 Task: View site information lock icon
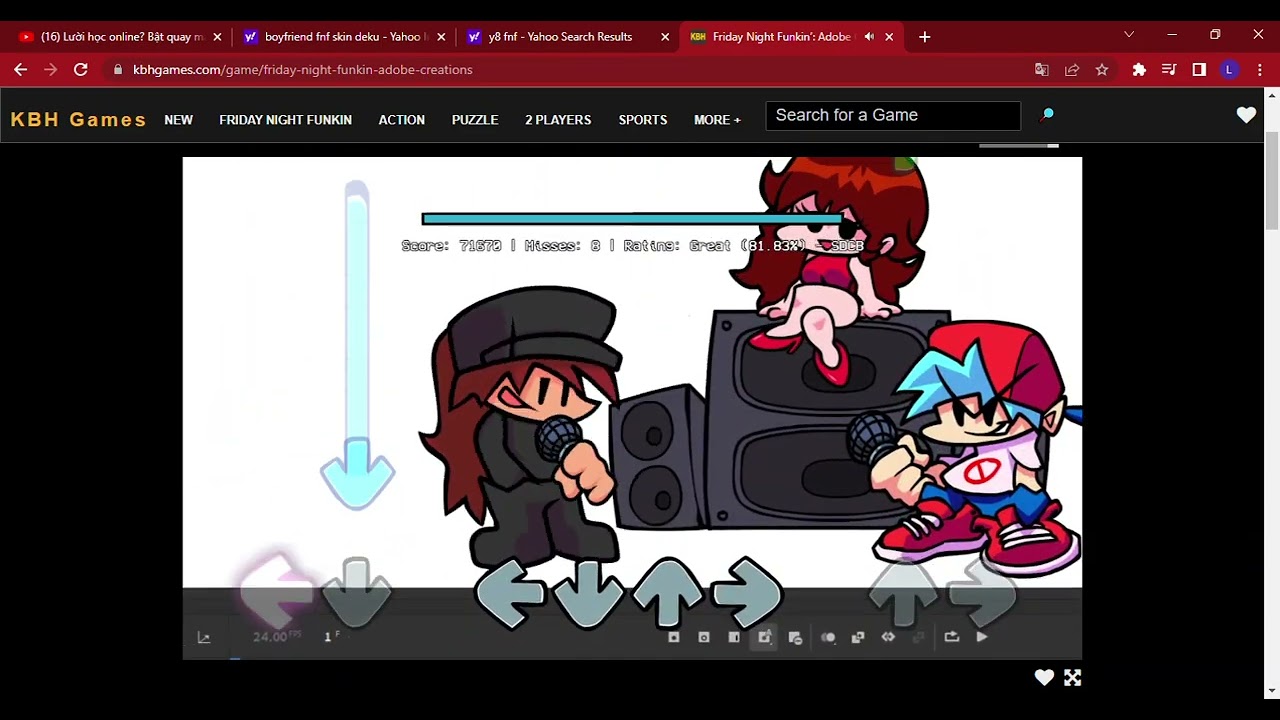coord(118,70)
